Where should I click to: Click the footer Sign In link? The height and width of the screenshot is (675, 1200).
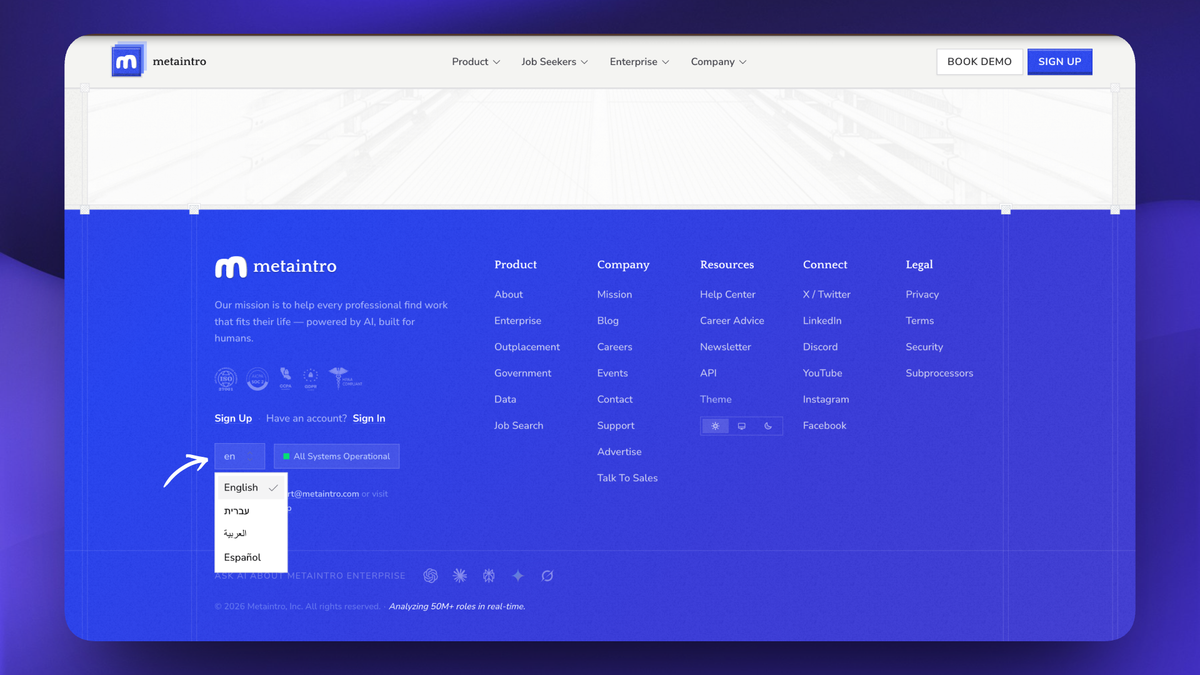[369, 418]
